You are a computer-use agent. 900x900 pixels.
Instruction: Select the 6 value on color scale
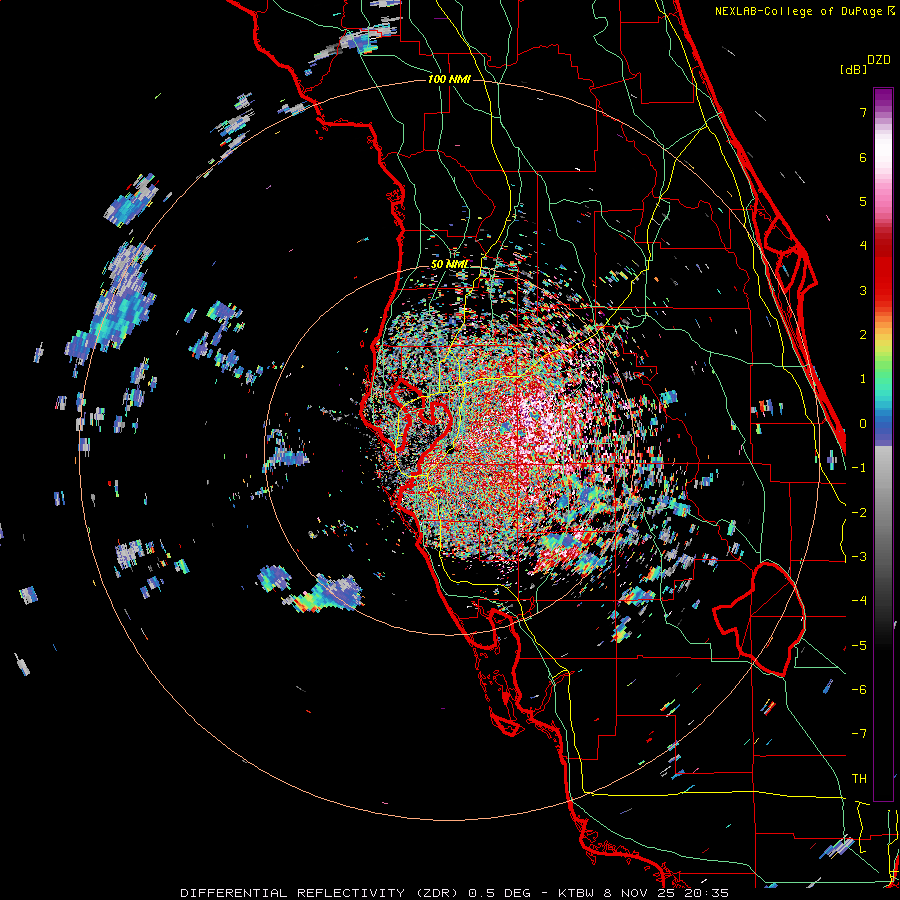coord(863,157)
